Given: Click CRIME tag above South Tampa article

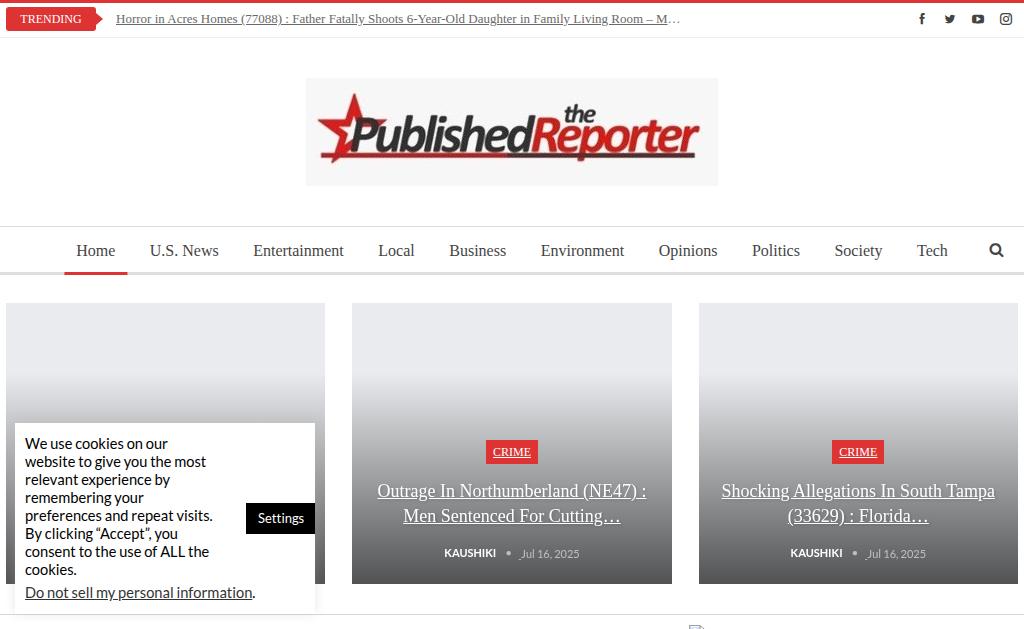Looking at the screenshot, I should [857, 452].
